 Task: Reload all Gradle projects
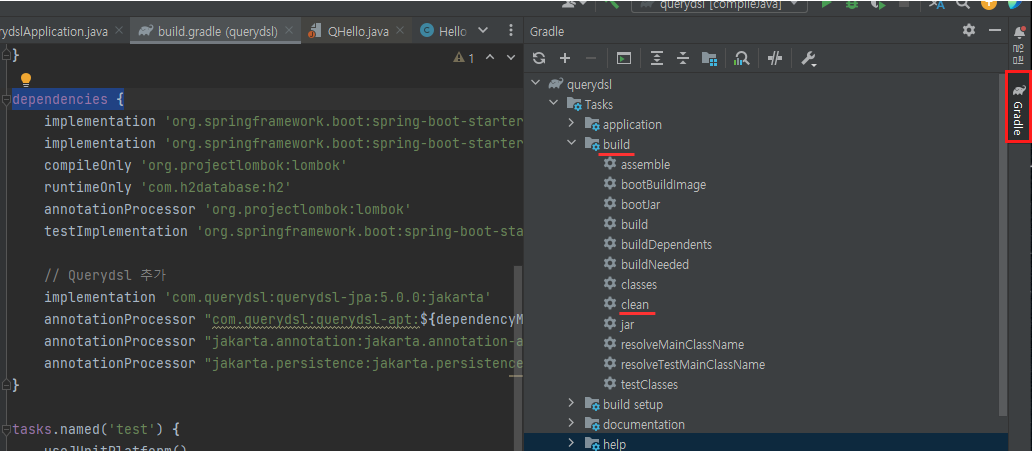click(539, 59)
